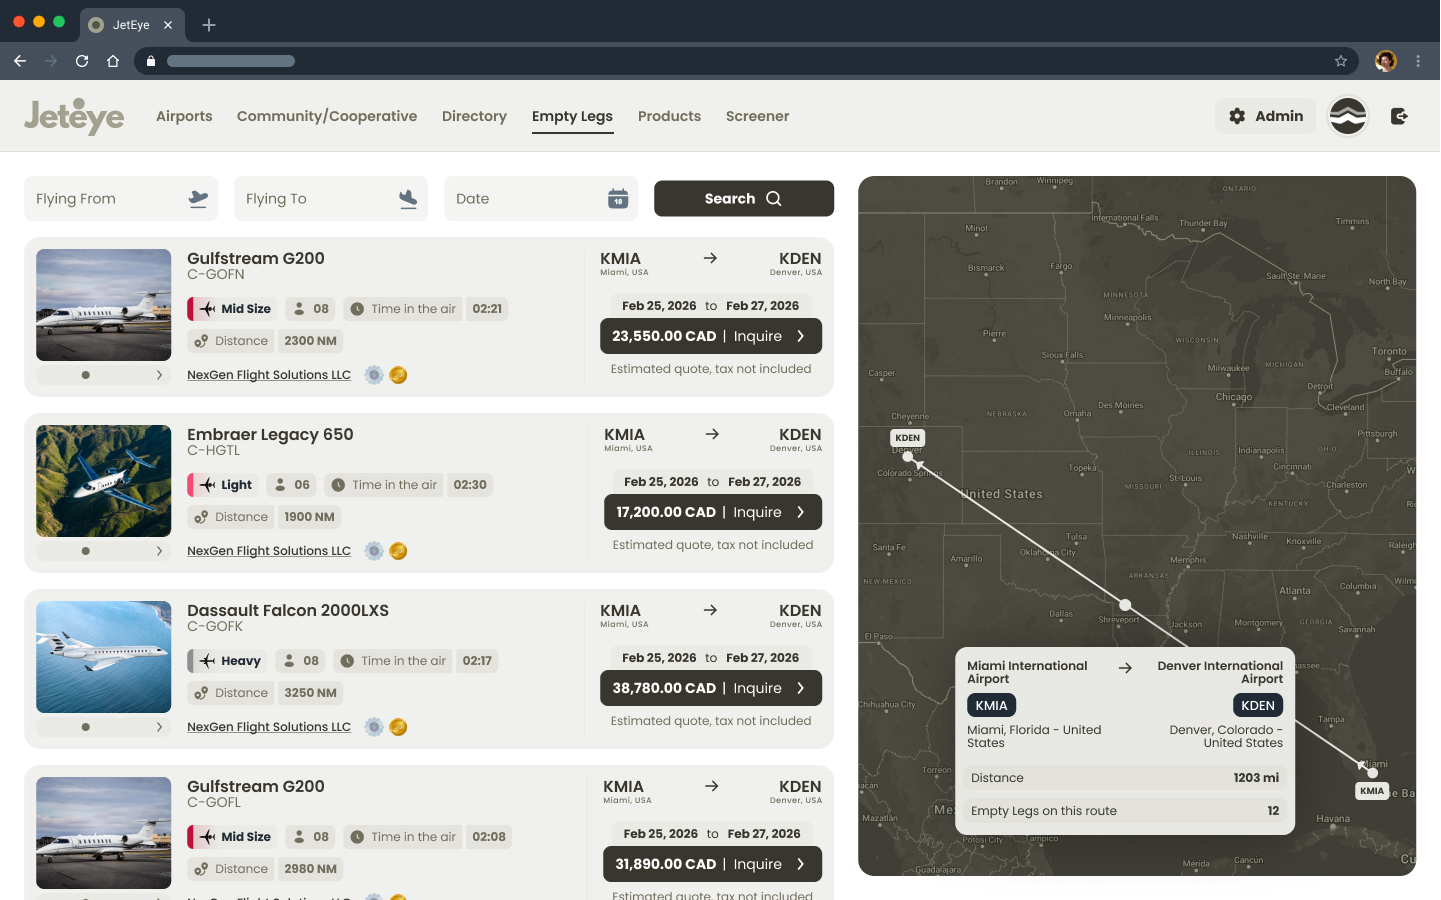This screenshot has width=1441, height=900.
Task: Show next photo of Embraer Legacy 650
Action: point(159,551)
